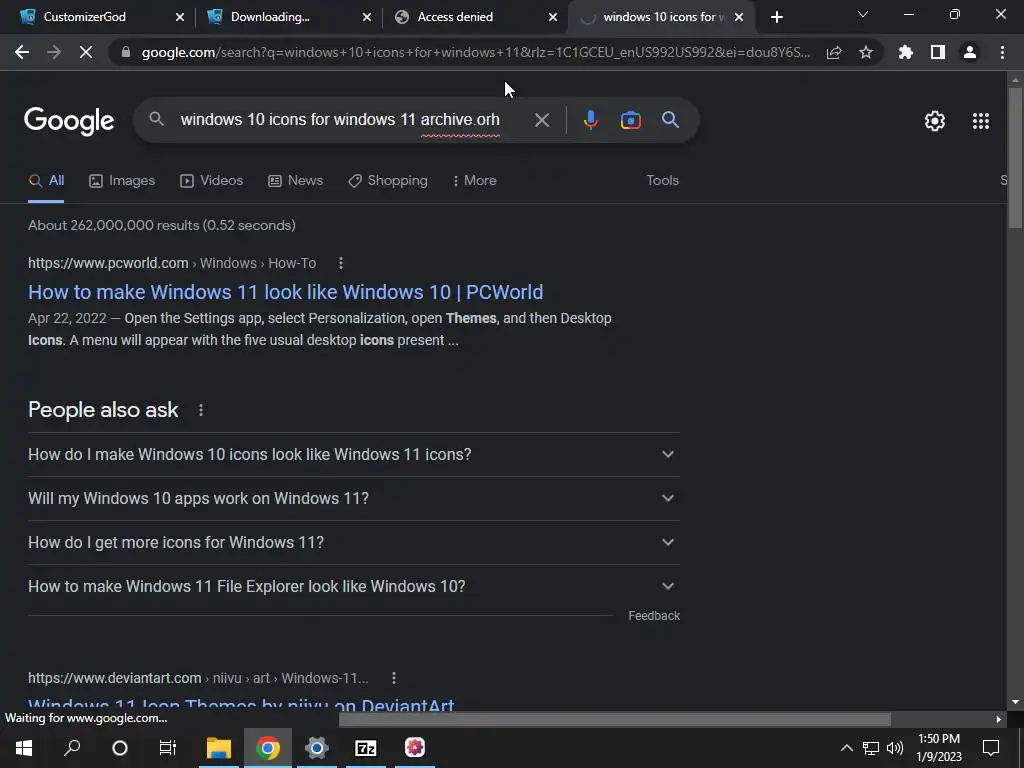This screenshot has height=768, width=1024.
Task: Stop loading the page
Action: [x=86, y=52]
